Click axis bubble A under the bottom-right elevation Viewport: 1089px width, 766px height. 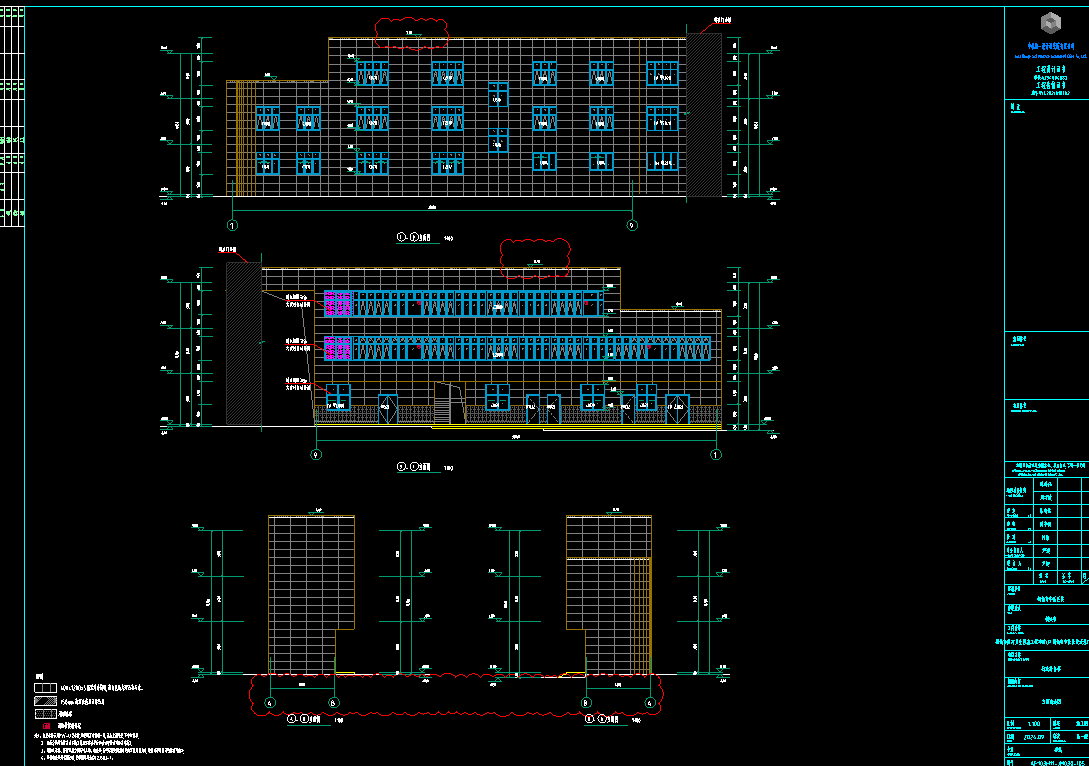coord(650,703)
